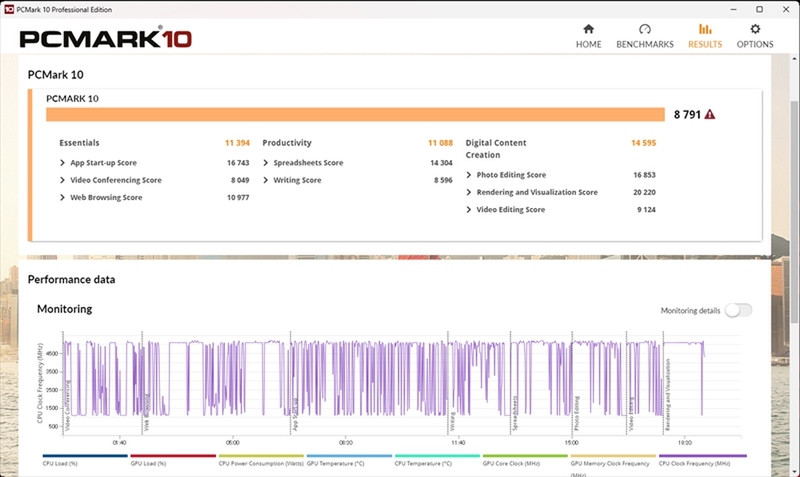Expand Web Browsing Score row
800x477 pixels.
coord(64,198)
